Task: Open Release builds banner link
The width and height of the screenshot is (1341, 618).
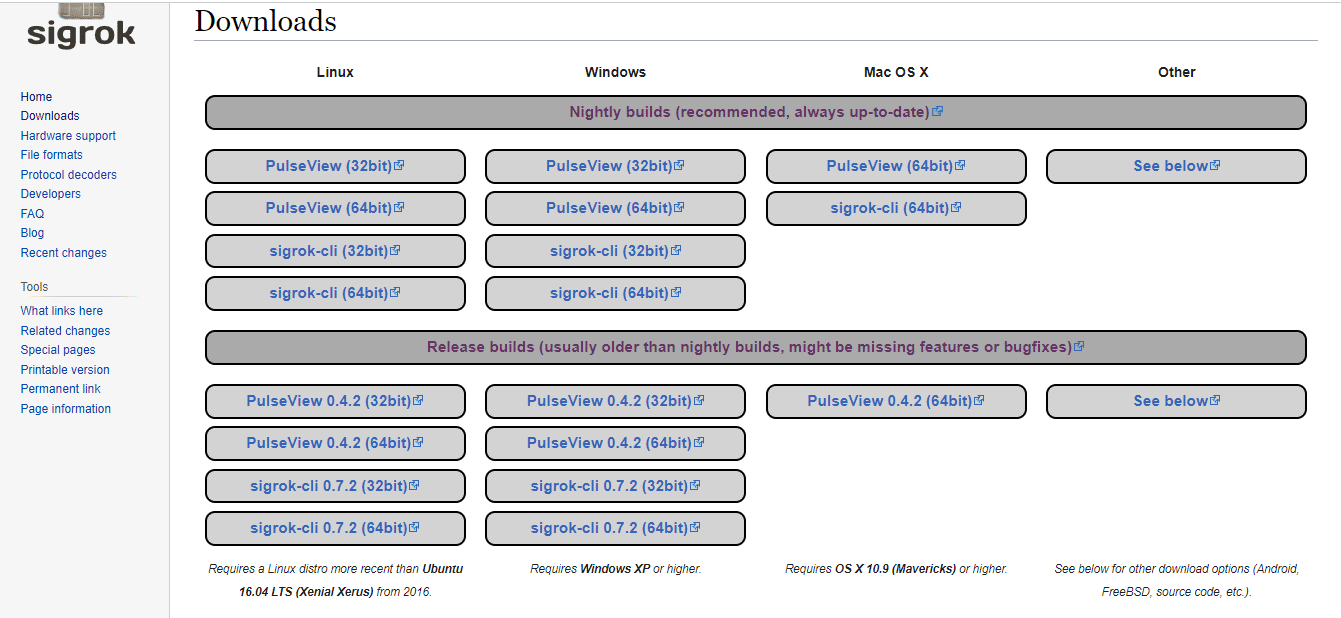Action: click(756, 347)
